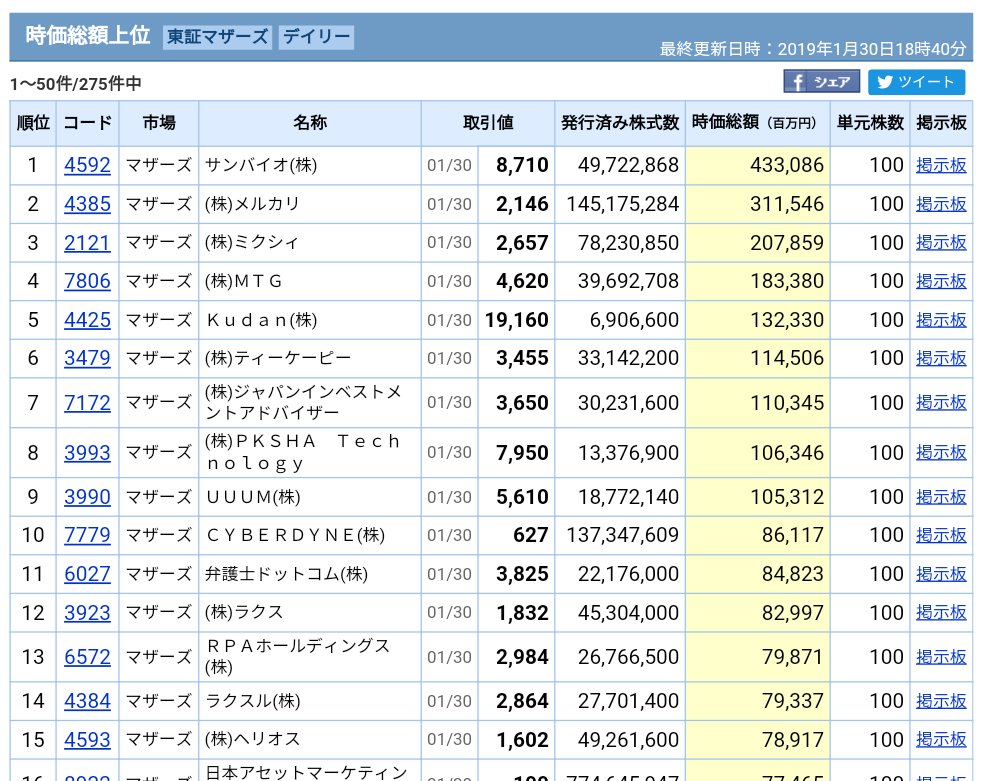Click market cap value 311,546
993x781 pixels.
coord(787,204)
